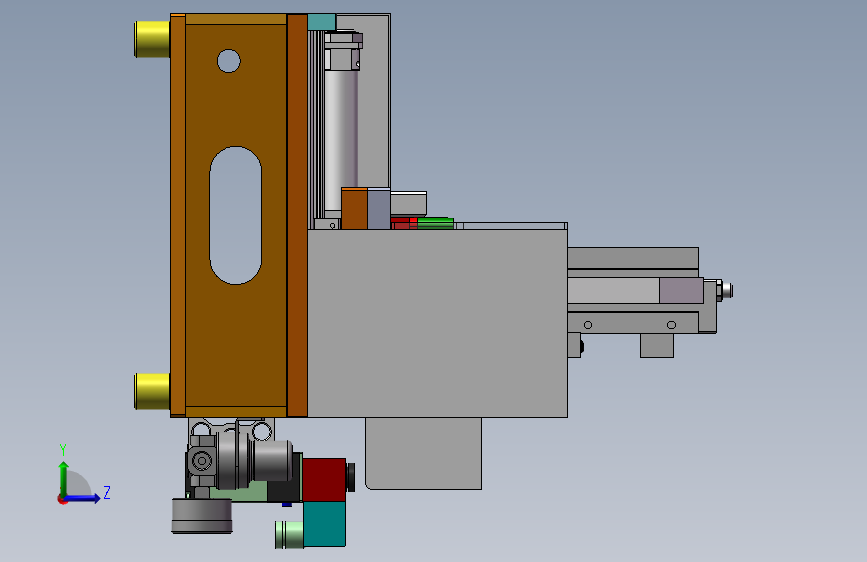Click the red origin dot of the triad

click(62, 499)
